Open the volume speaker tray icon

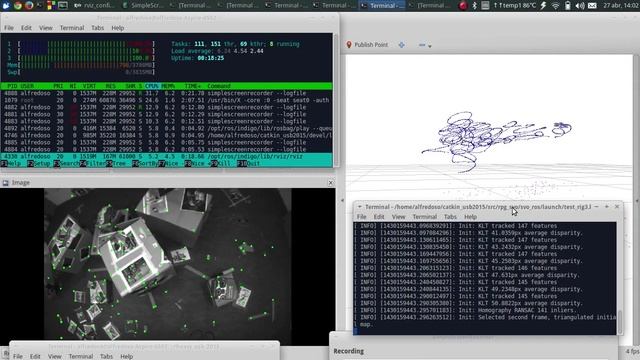coord(580,5)
